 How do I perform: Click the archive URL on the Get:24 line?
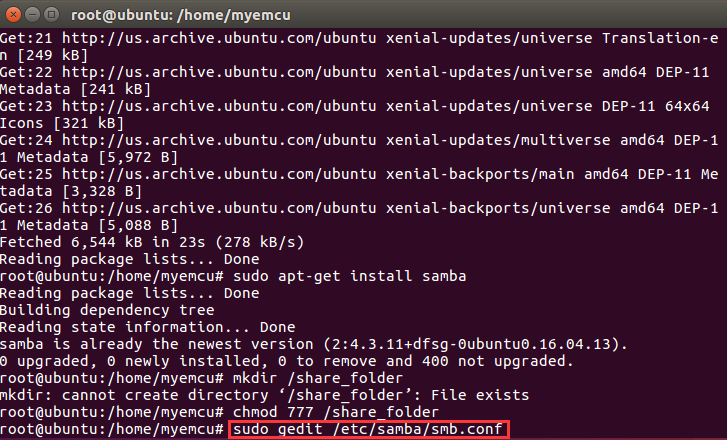(219, 140)
